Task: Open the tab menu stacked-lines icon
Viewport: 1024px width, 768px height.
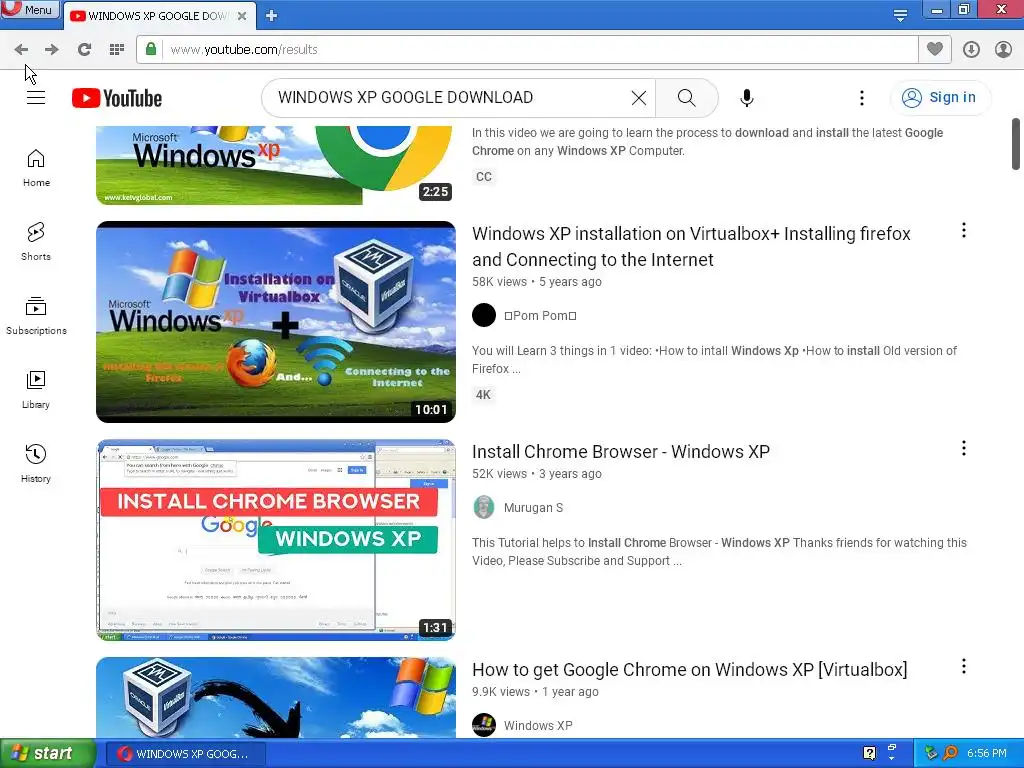Action: [x=900, y=15]
